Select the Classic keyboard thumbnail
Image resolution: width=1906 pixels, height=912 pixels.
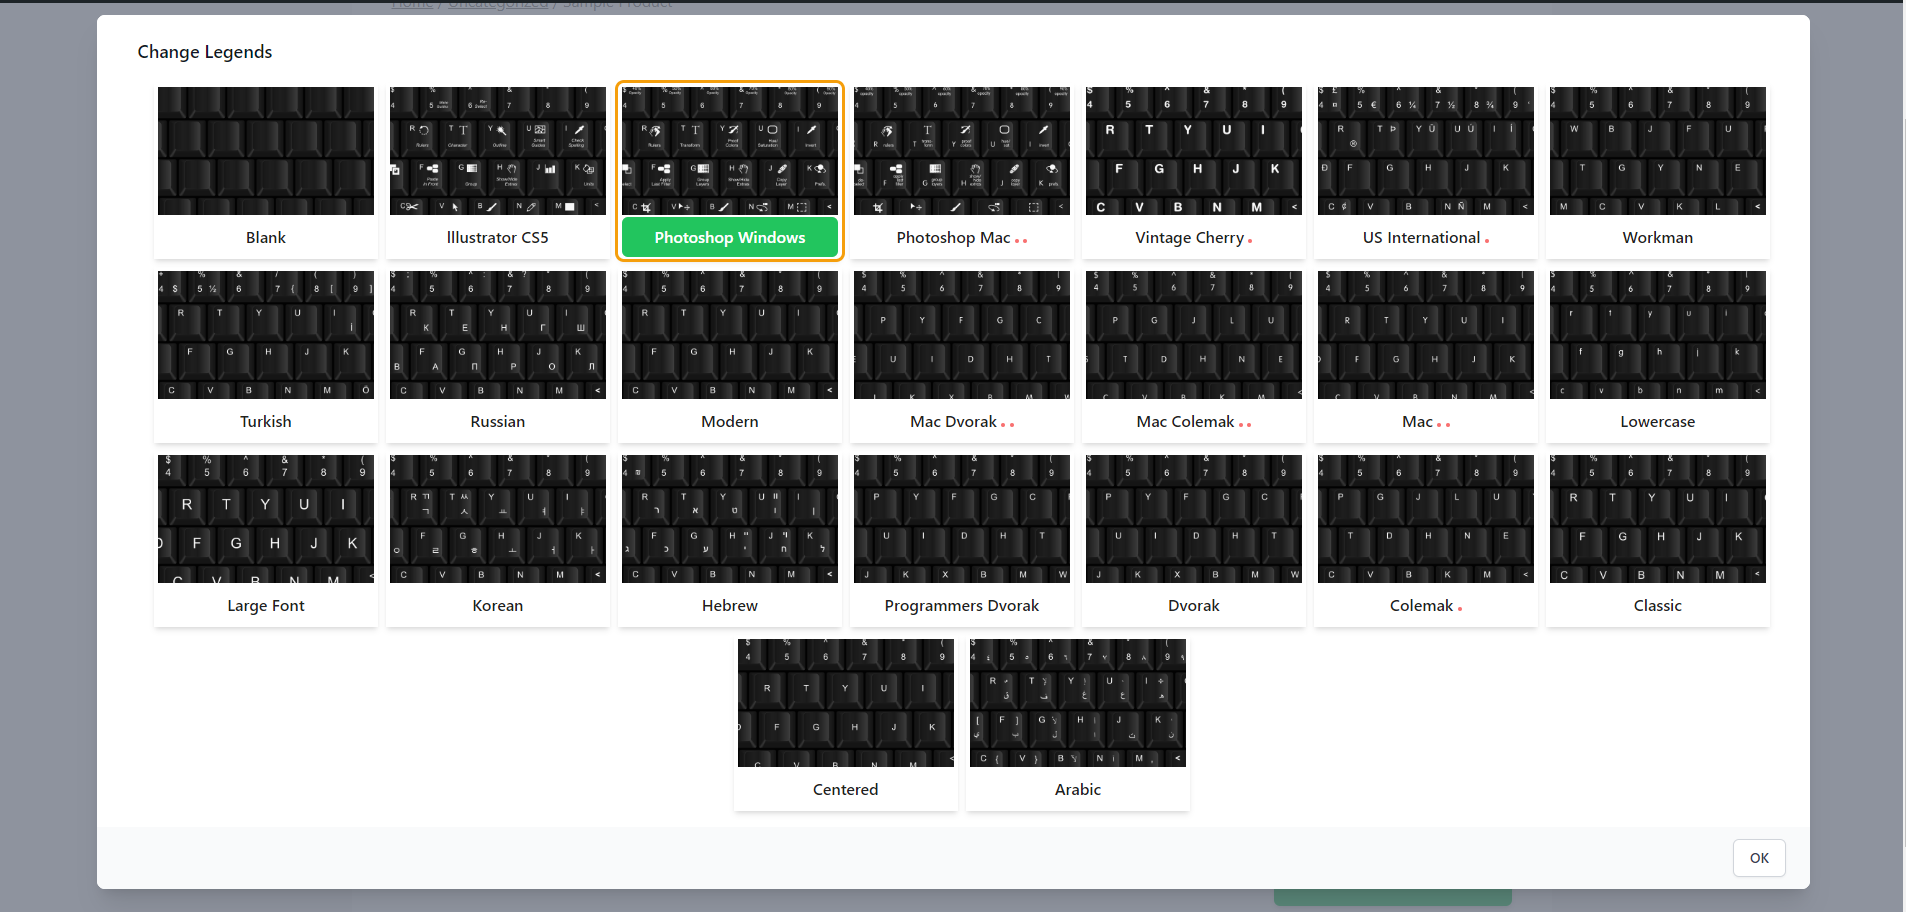[1658, 519]
